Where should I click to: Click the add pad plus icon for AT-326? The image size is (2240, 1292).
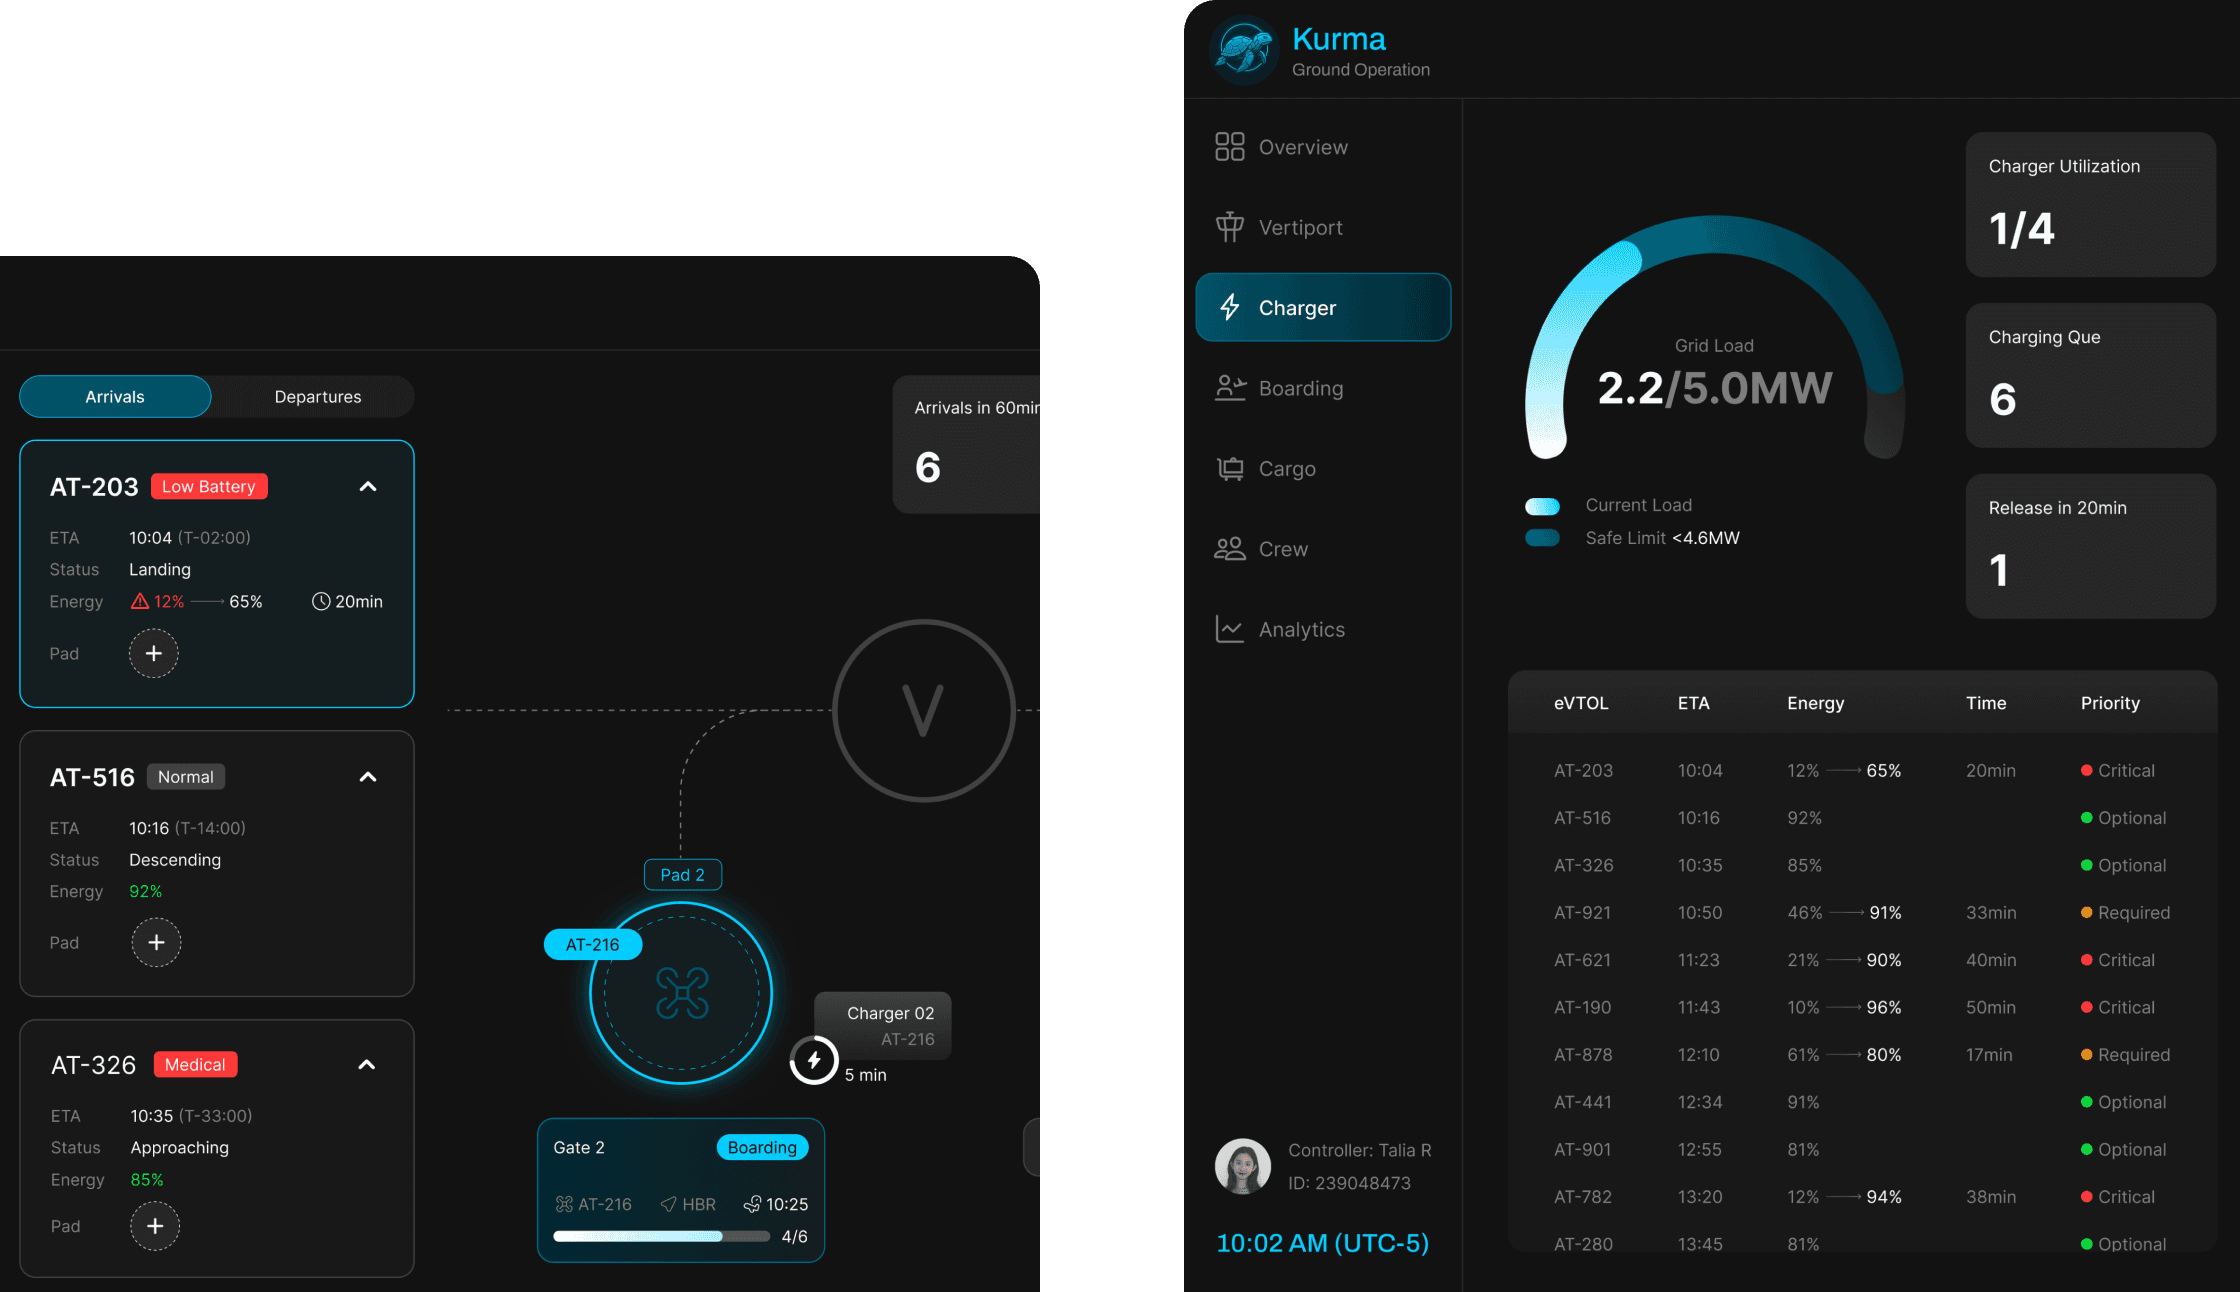point(155,1226)
